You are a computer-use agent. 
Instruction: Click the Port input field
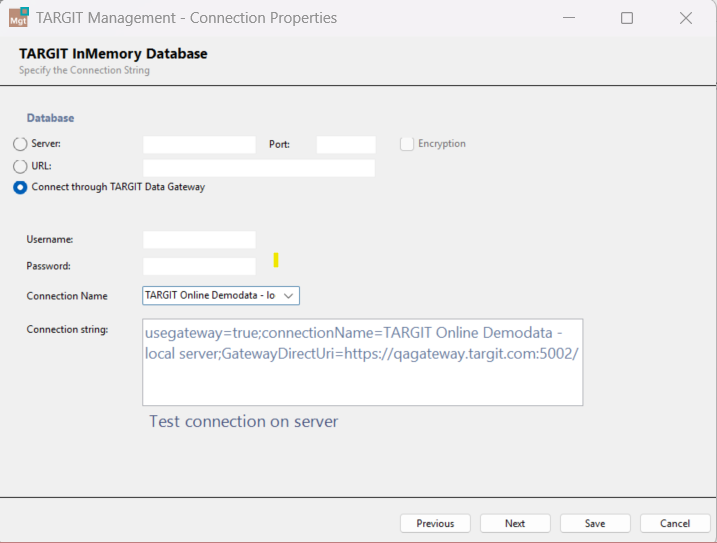click(x=346, y=145)
